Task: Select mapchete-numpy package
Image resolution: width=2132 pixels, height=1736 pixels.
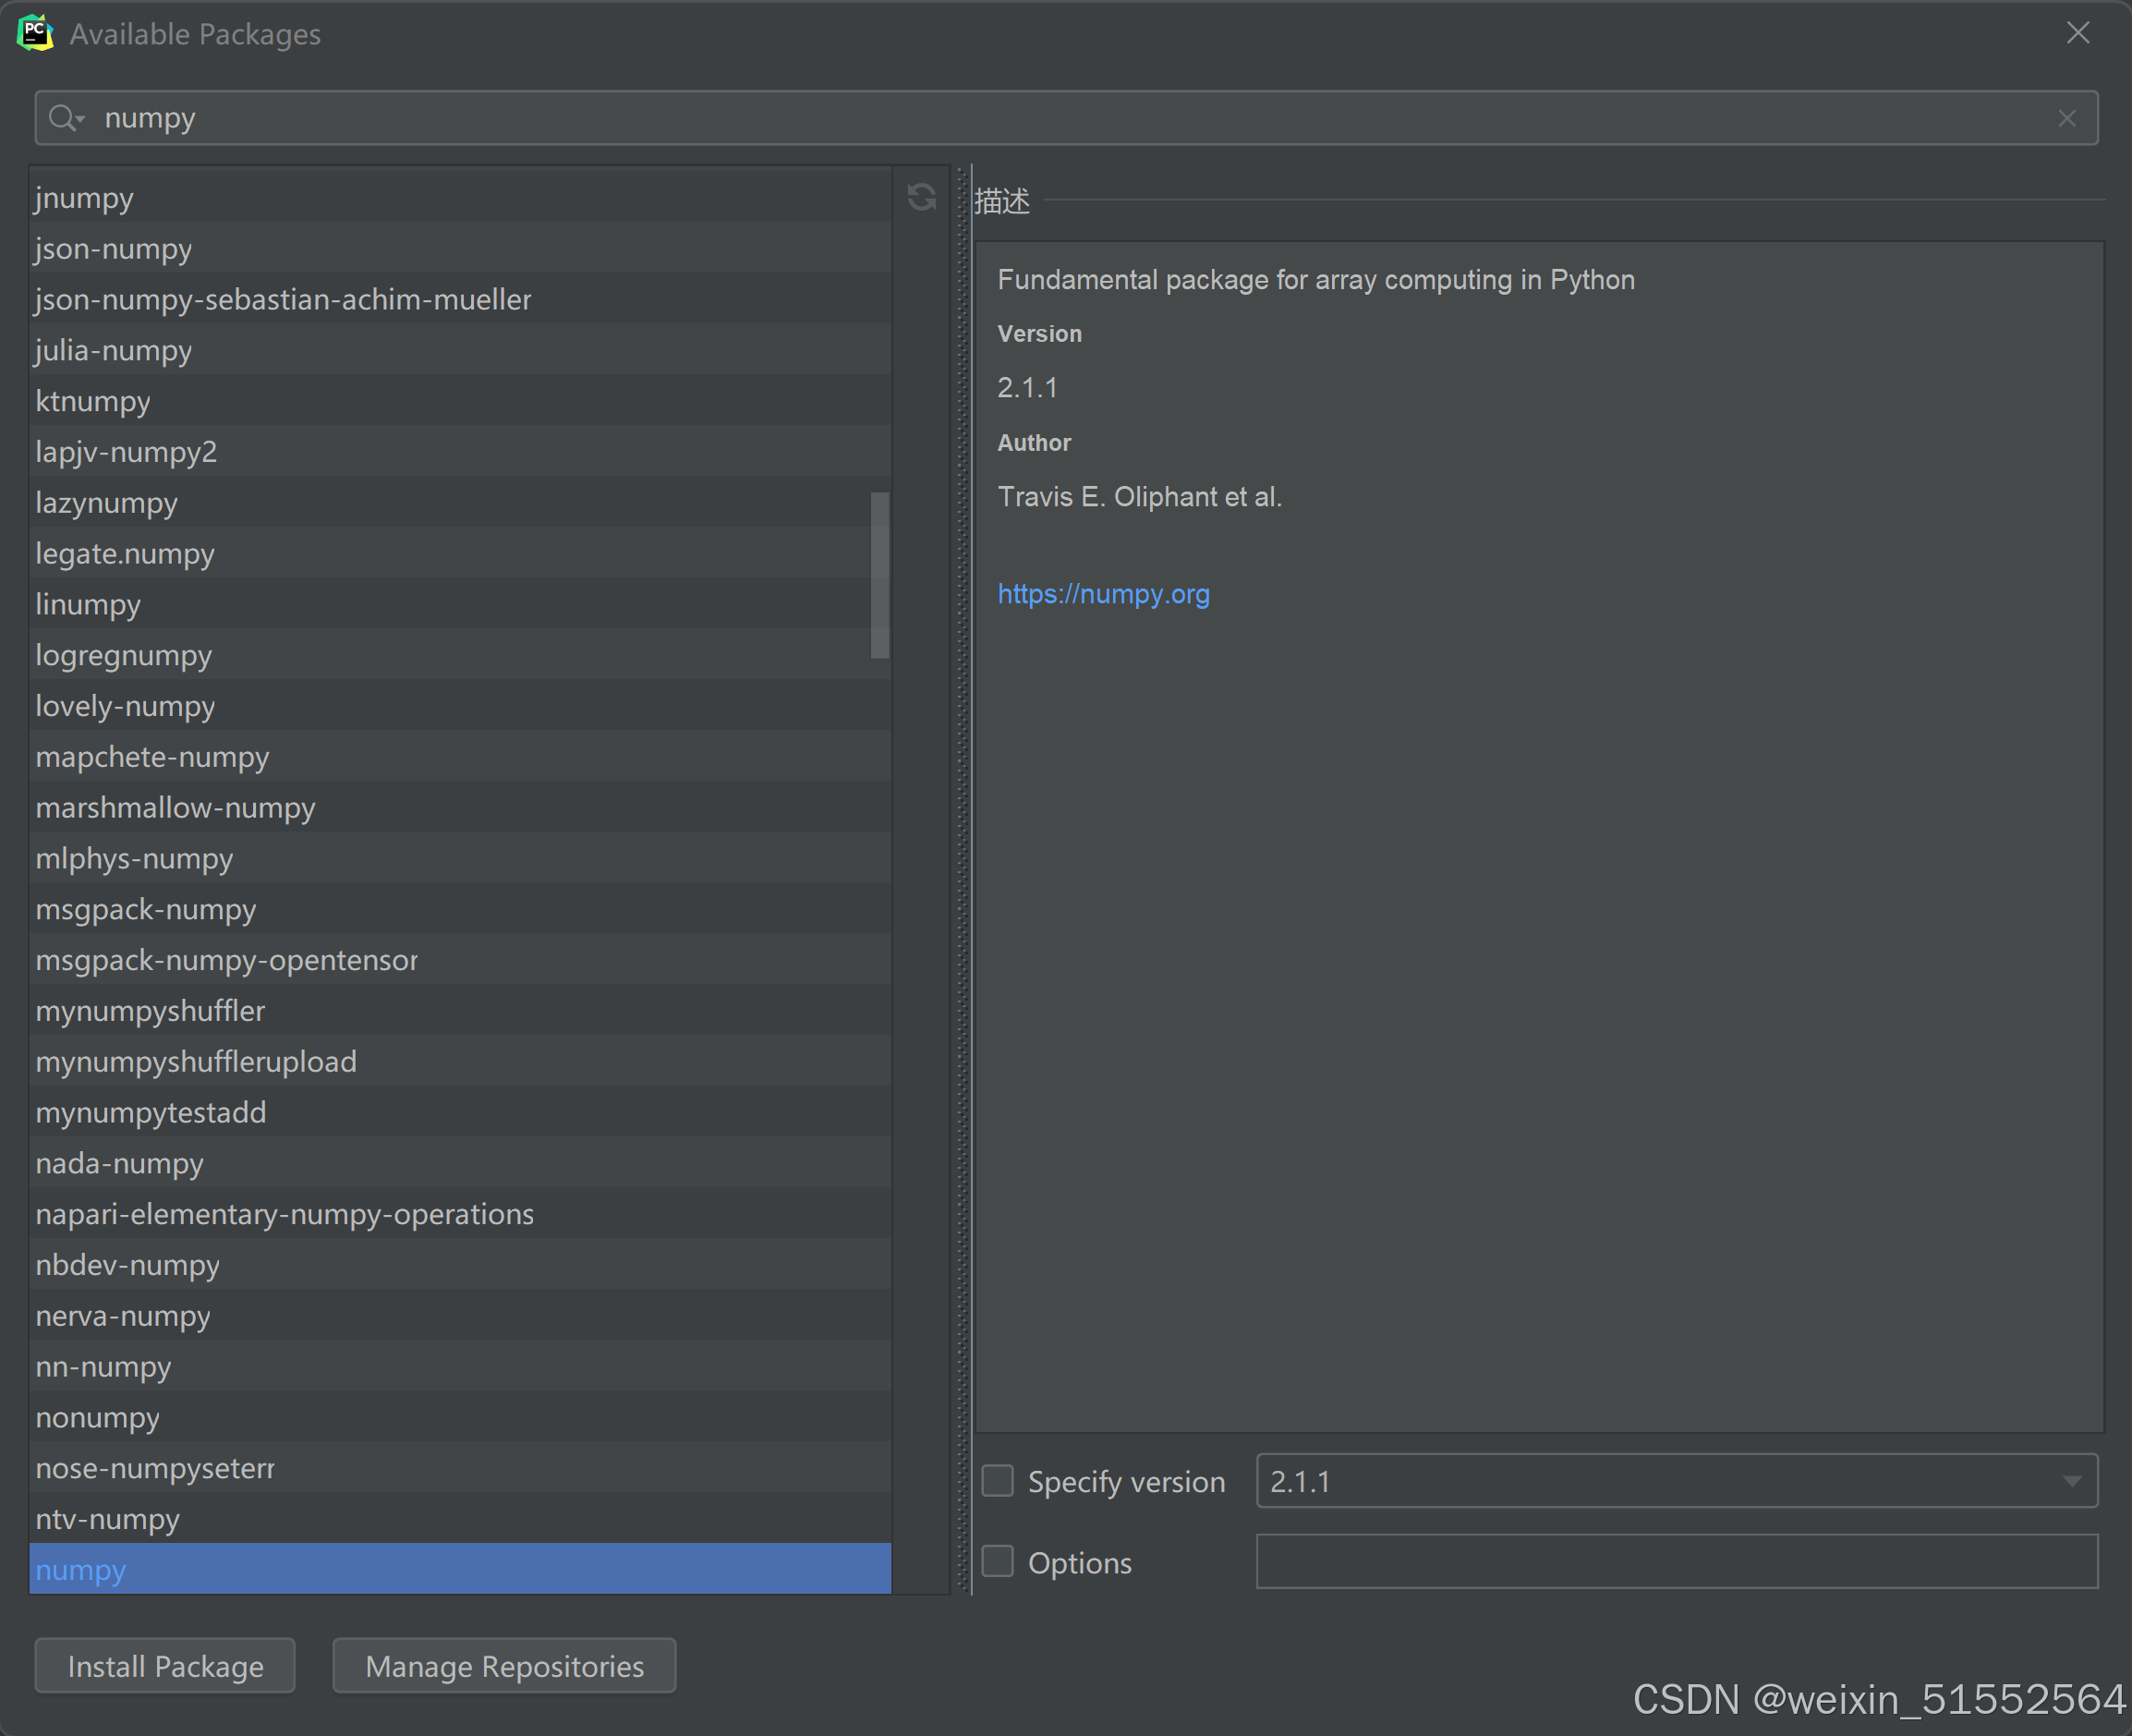Action: pyautogui.click(x=460, y=757)
